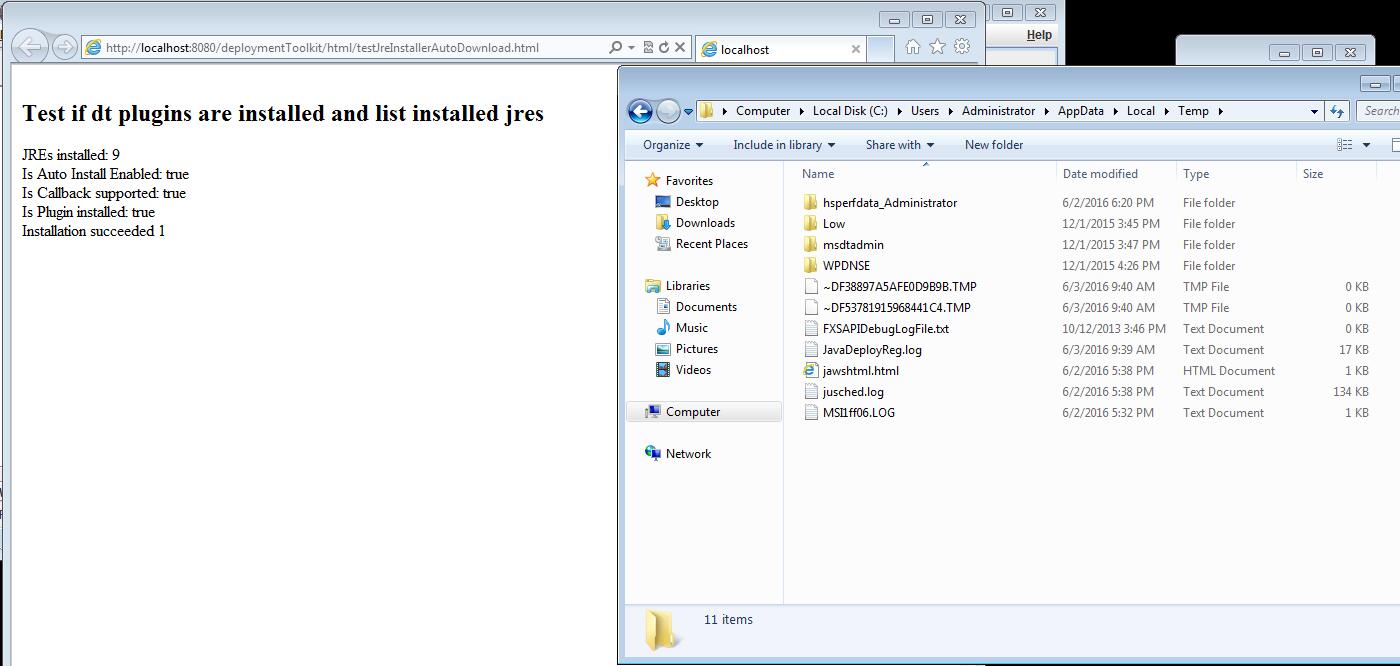Click the search magnifier in address bar

(616, 47)
